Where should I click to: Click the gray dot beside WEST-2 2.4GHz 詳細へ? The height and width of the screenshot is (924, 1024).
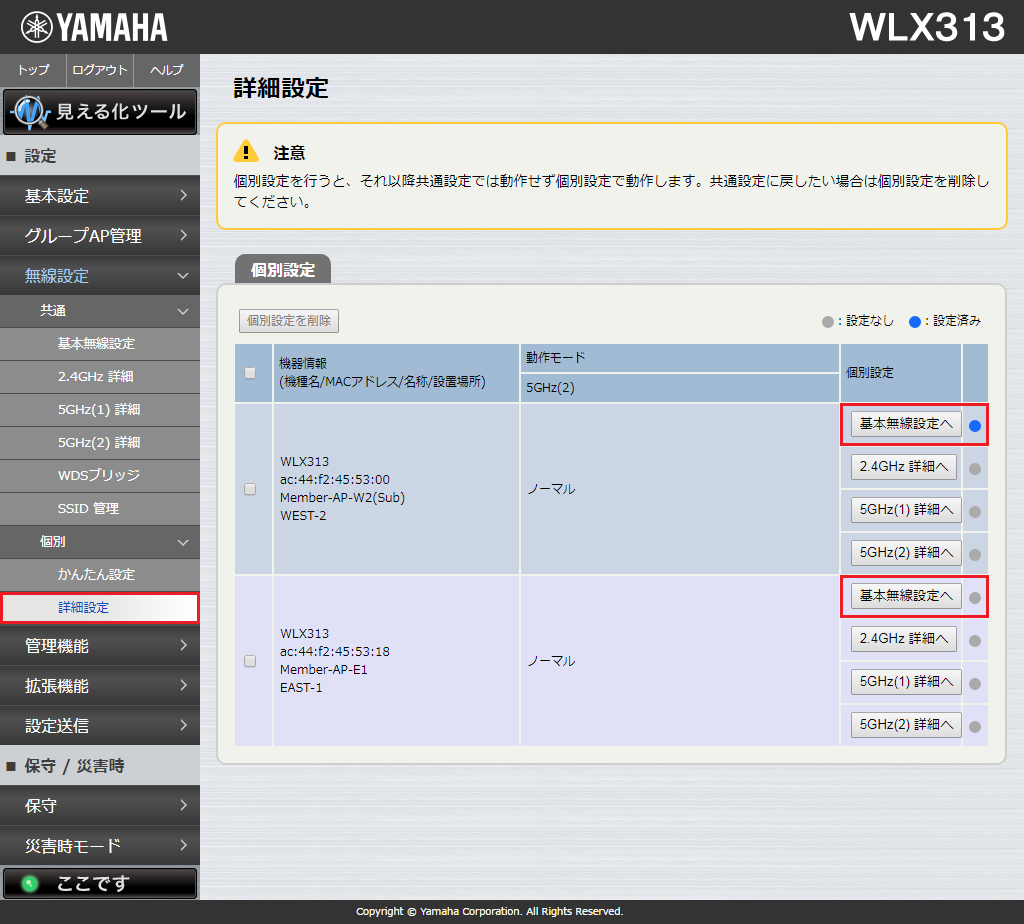point(975,467)
